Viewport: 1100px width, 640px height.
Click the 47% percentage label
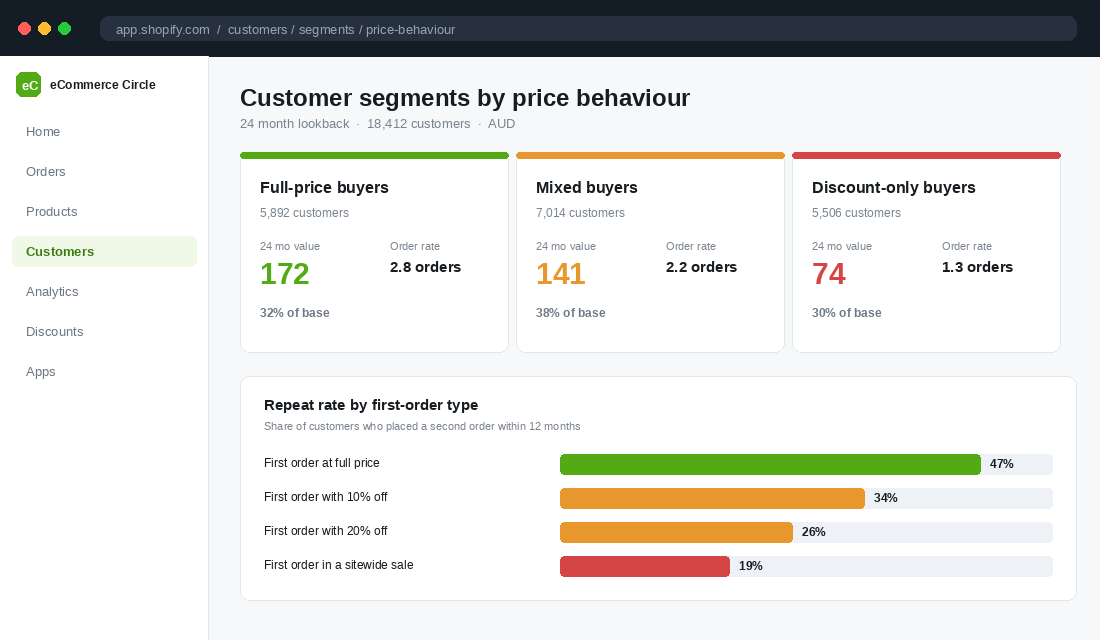(1001, 464)
